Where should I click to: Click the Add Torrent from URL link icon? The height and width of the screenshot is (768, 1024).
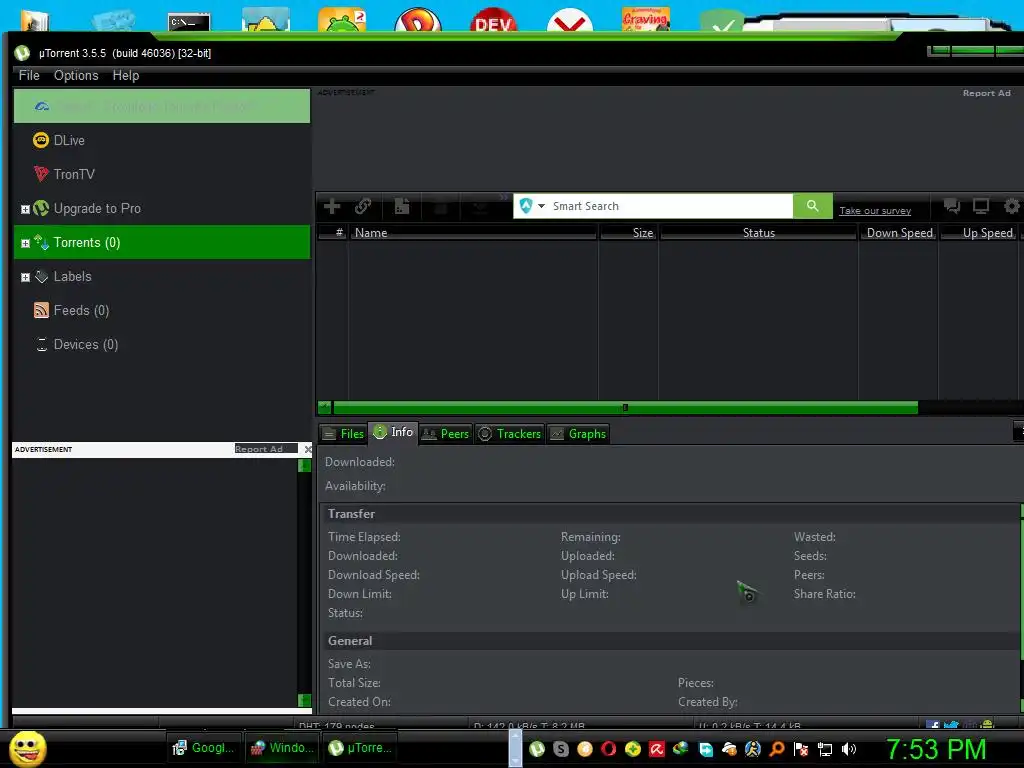tap(363, 206)
